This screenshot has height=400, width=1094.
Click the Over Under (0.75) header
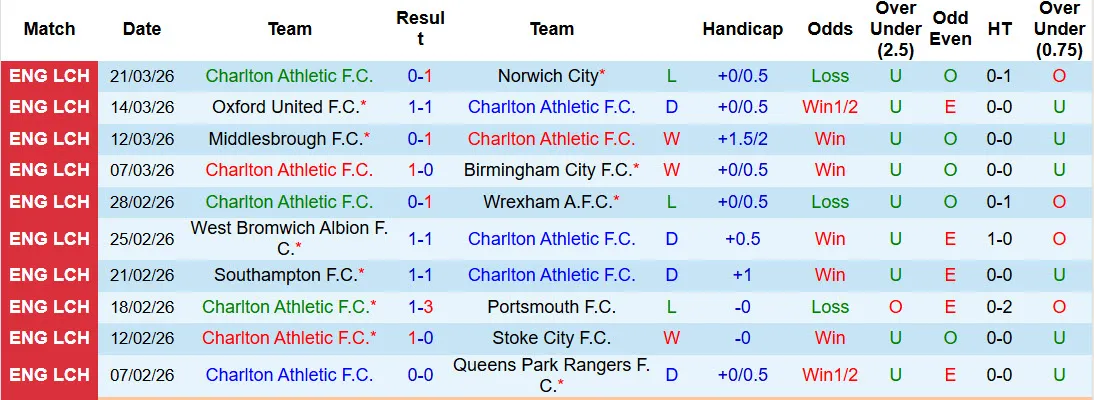coord(1059,29)
